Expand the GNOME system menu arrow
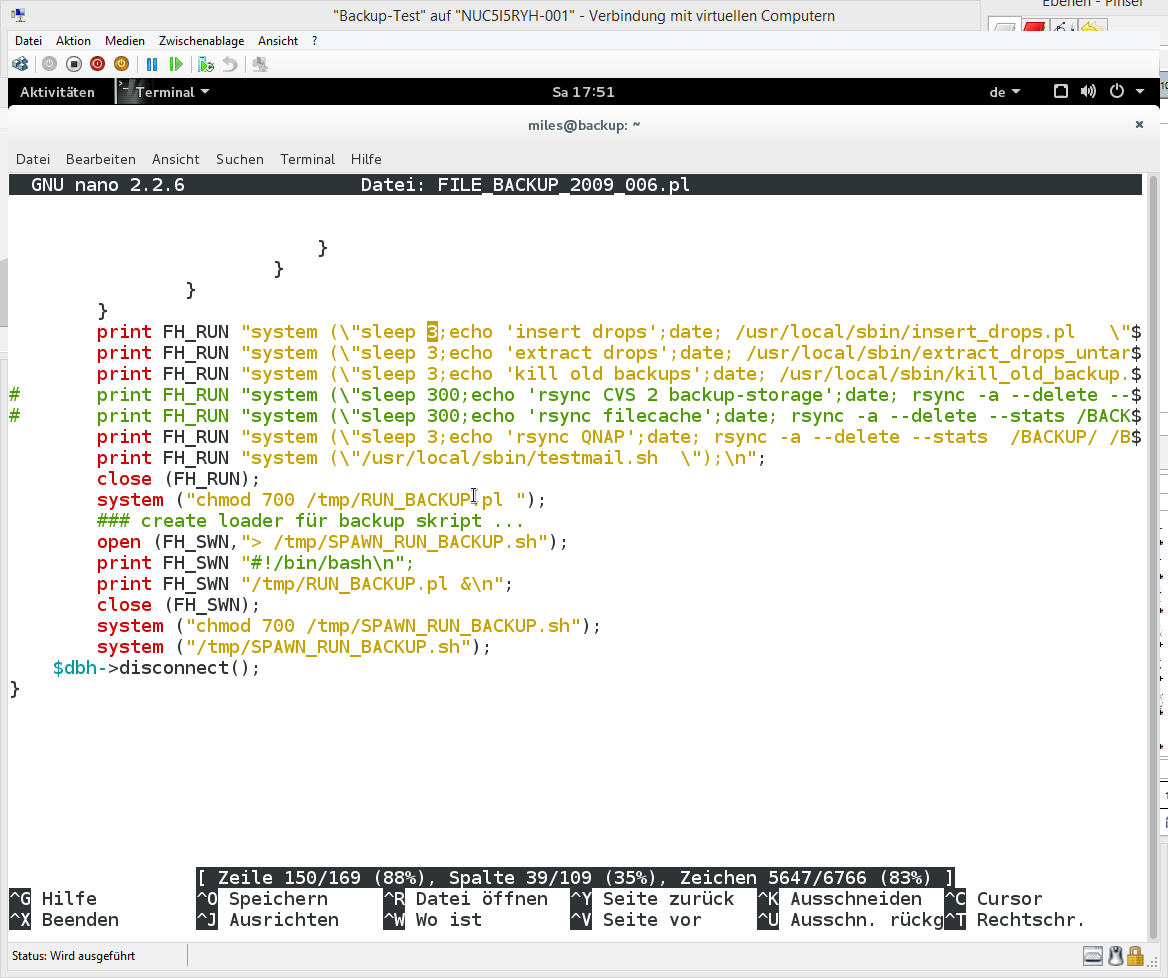 click(1140, 92)
